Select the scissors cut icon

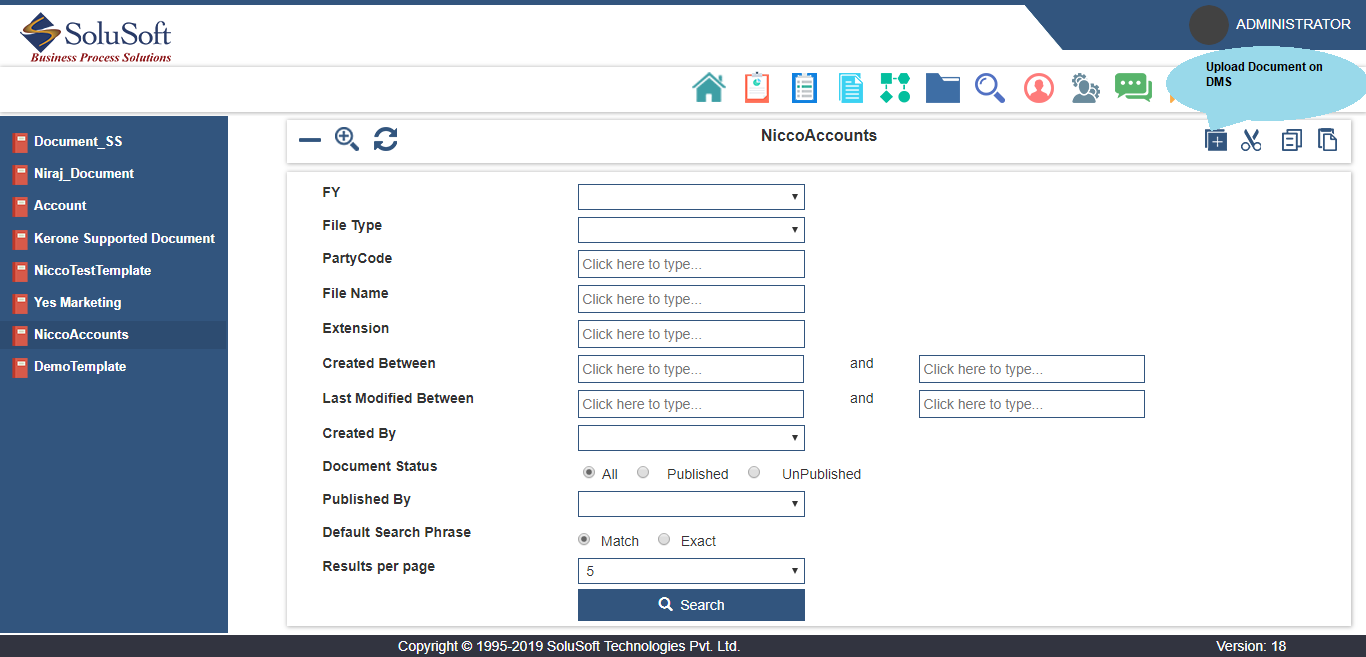click(1251, 140)
